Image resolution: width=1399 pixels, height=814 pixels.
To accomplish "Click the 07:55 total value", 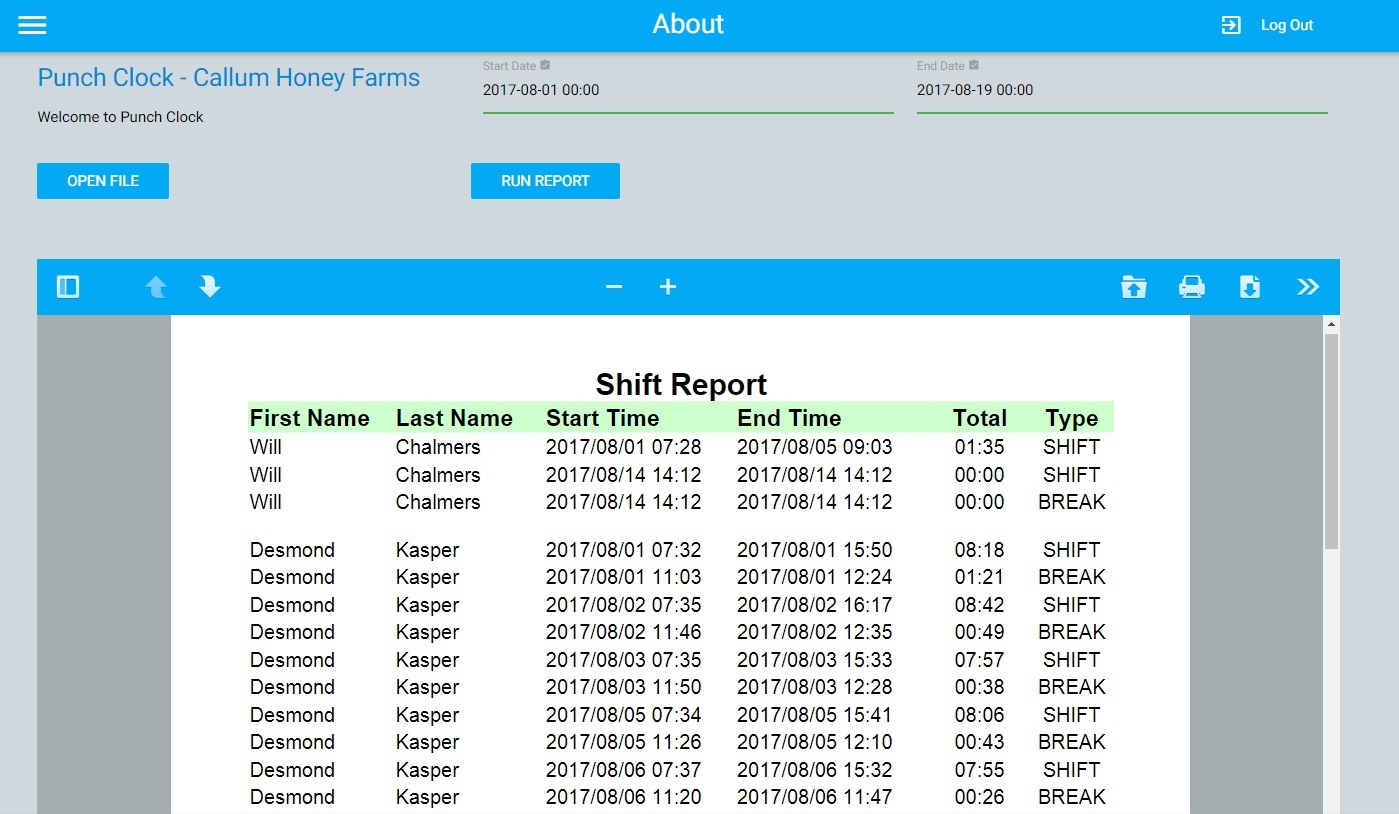I will (x=980, y=770).
